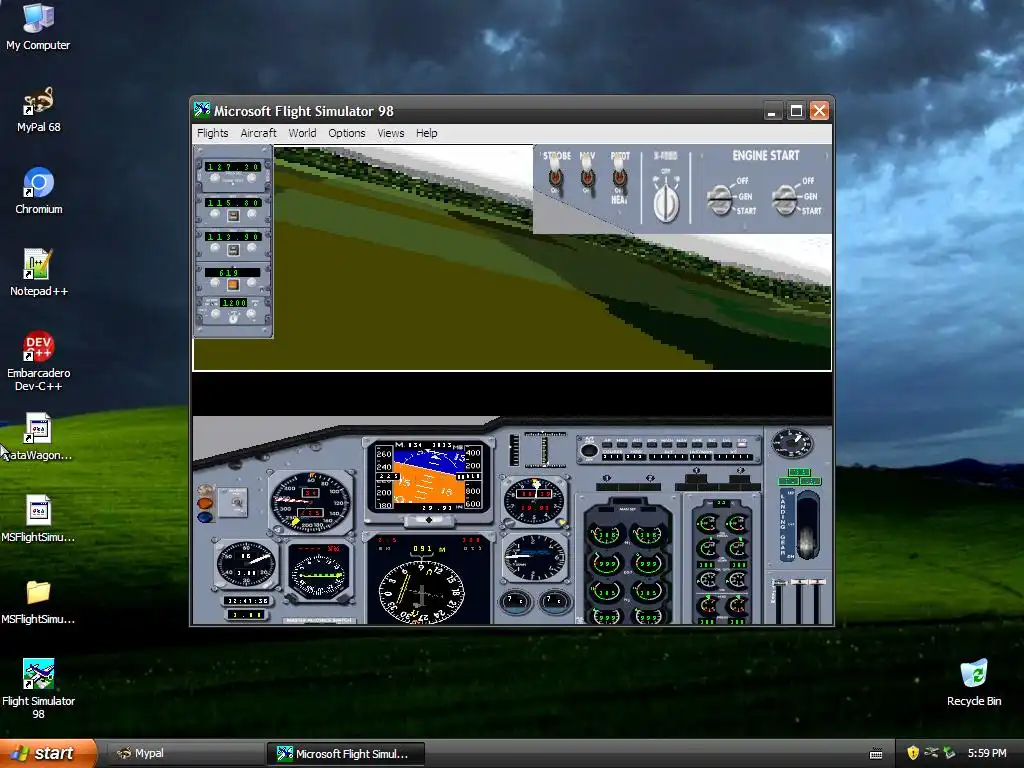This screenshot has height=768, width=1024.
Task: Open the World menu
Action: click(x=302, y=133)
